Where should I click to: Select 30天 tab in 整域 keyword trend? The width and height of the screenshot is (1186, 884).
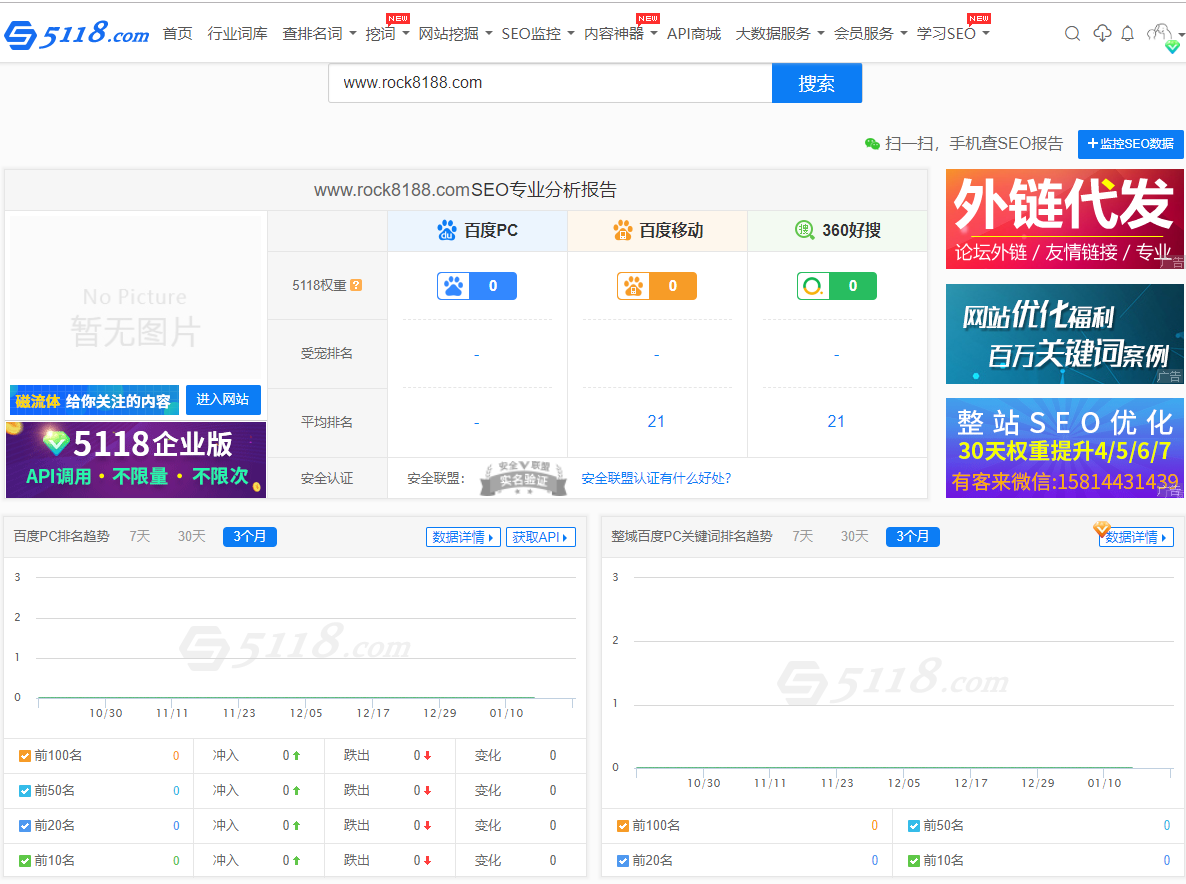click(x=855, y=536)
